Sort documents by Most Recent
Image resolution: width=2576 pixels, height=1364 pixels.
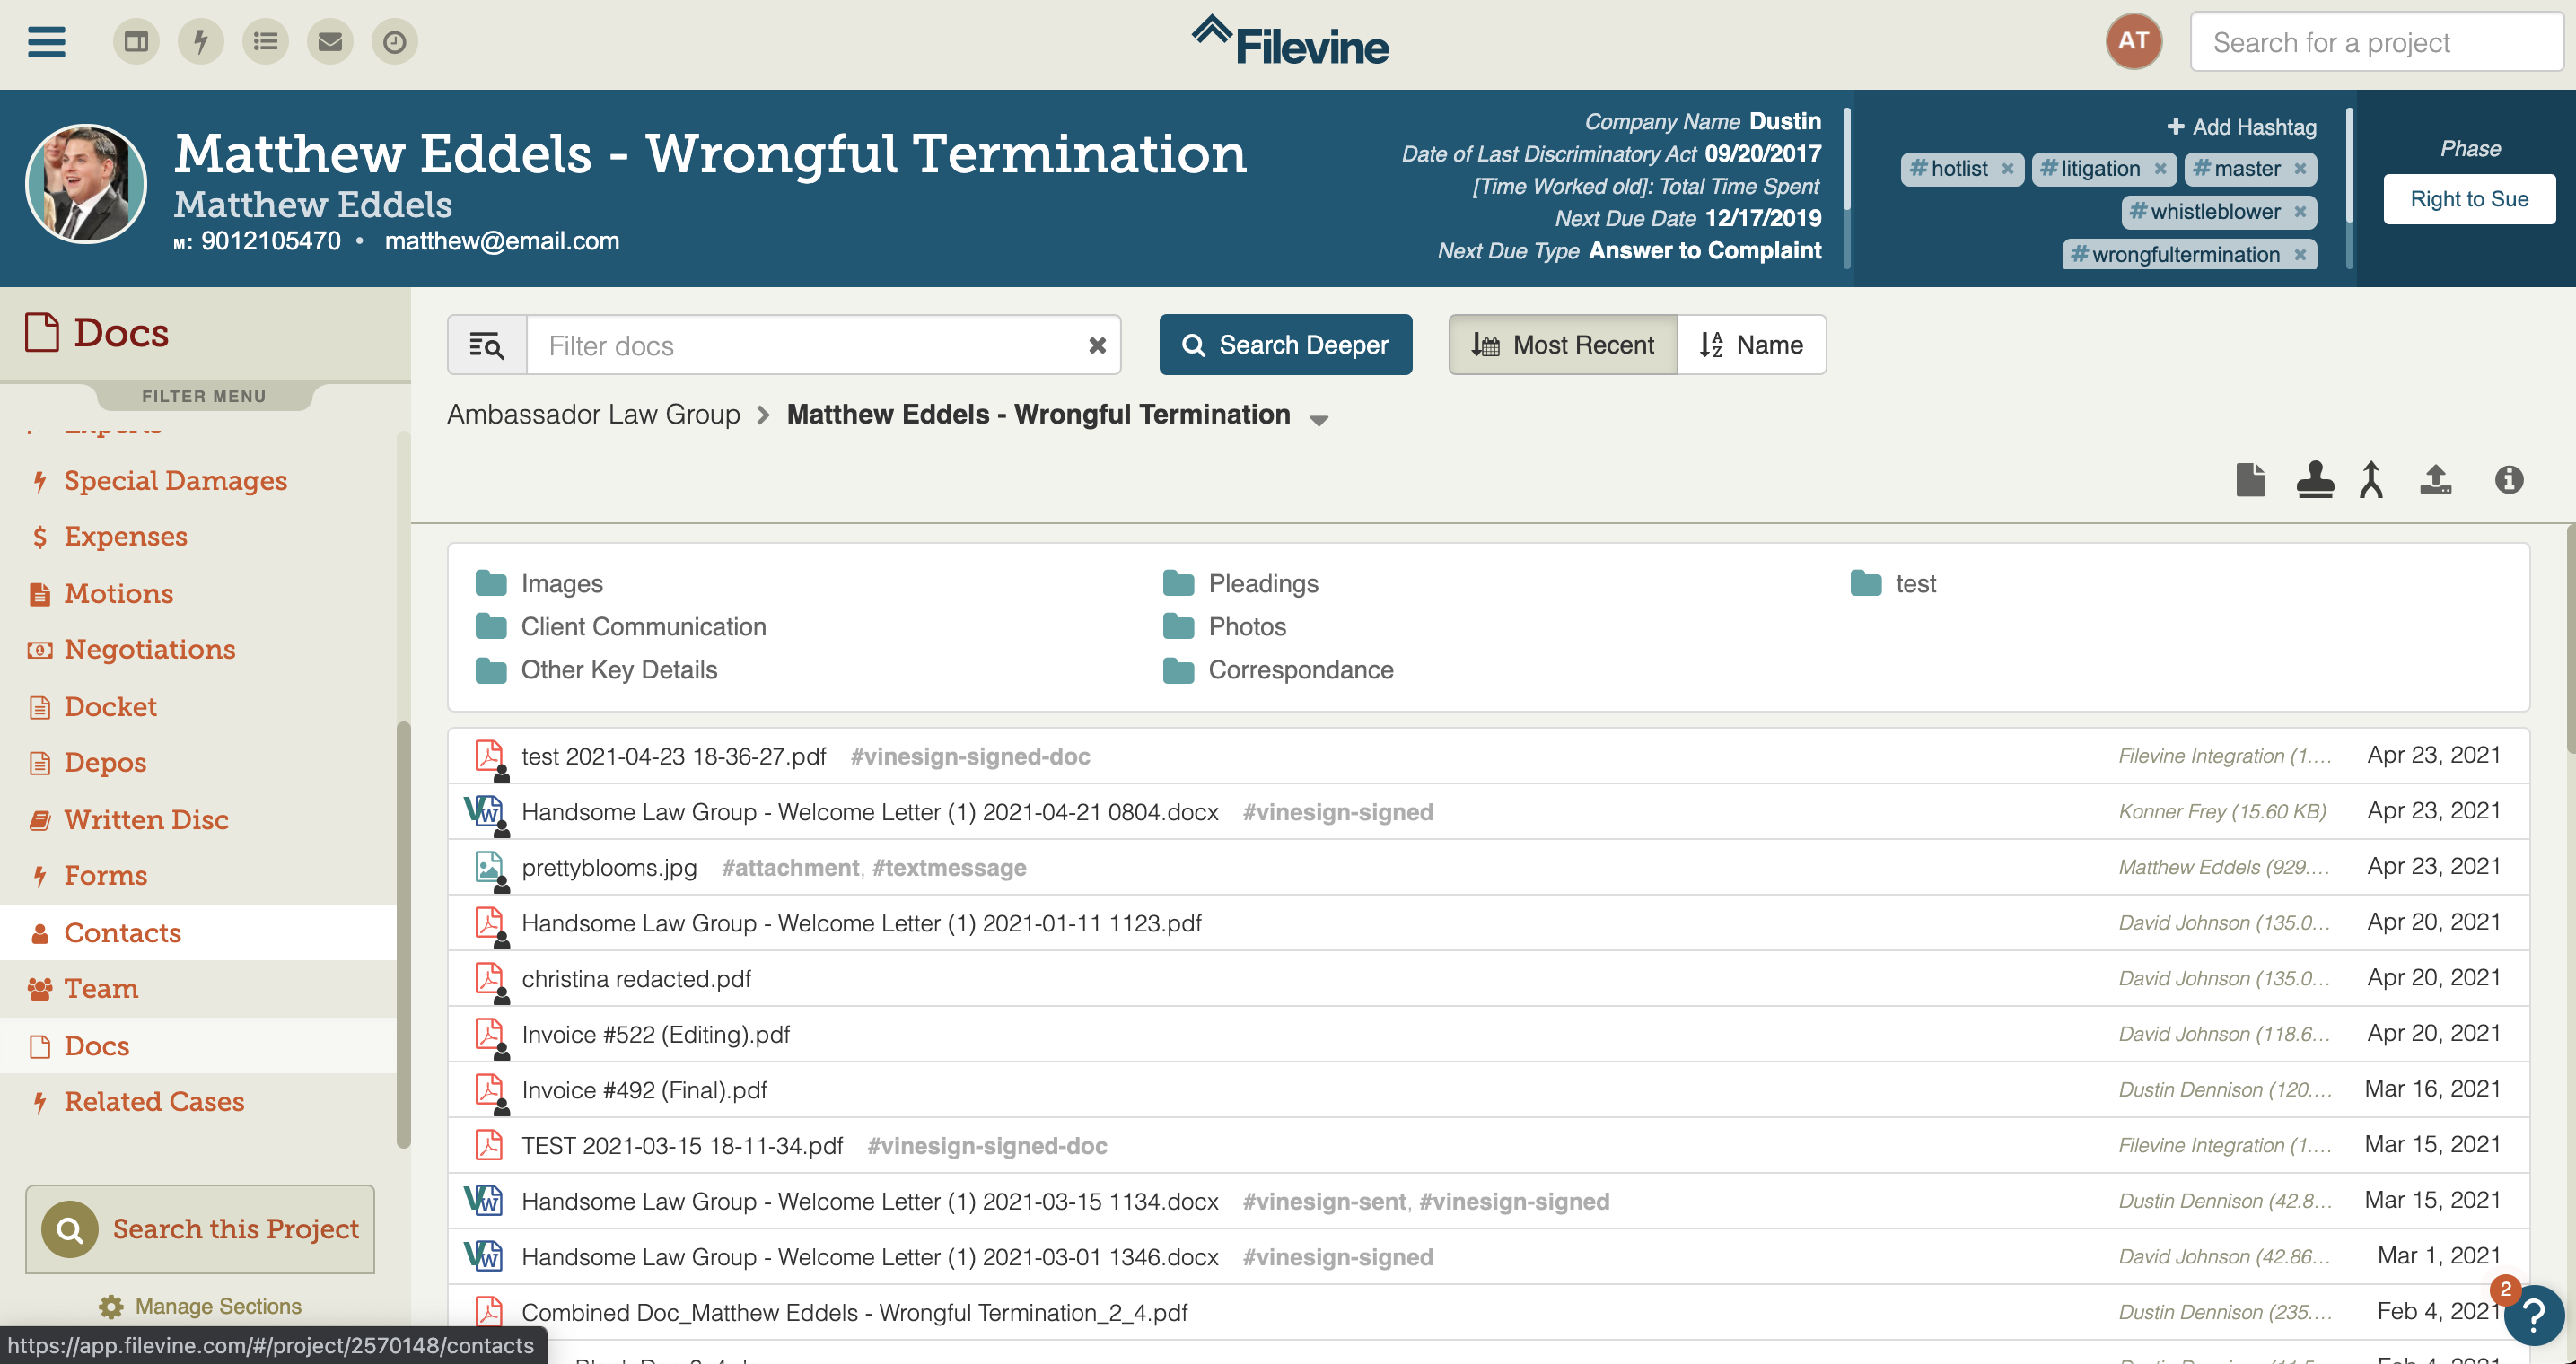[1562, 345]
